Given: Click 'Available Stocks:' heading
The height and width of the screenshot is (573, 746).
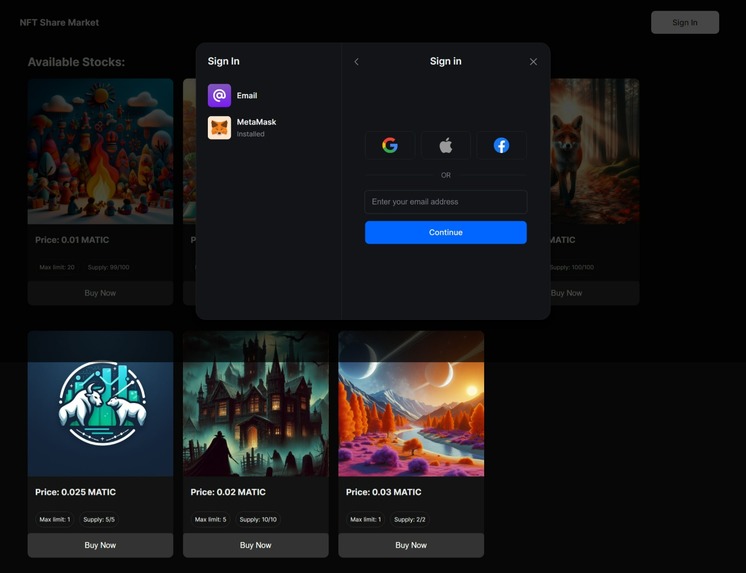Looking at the screenshot, I should [76, 62].
